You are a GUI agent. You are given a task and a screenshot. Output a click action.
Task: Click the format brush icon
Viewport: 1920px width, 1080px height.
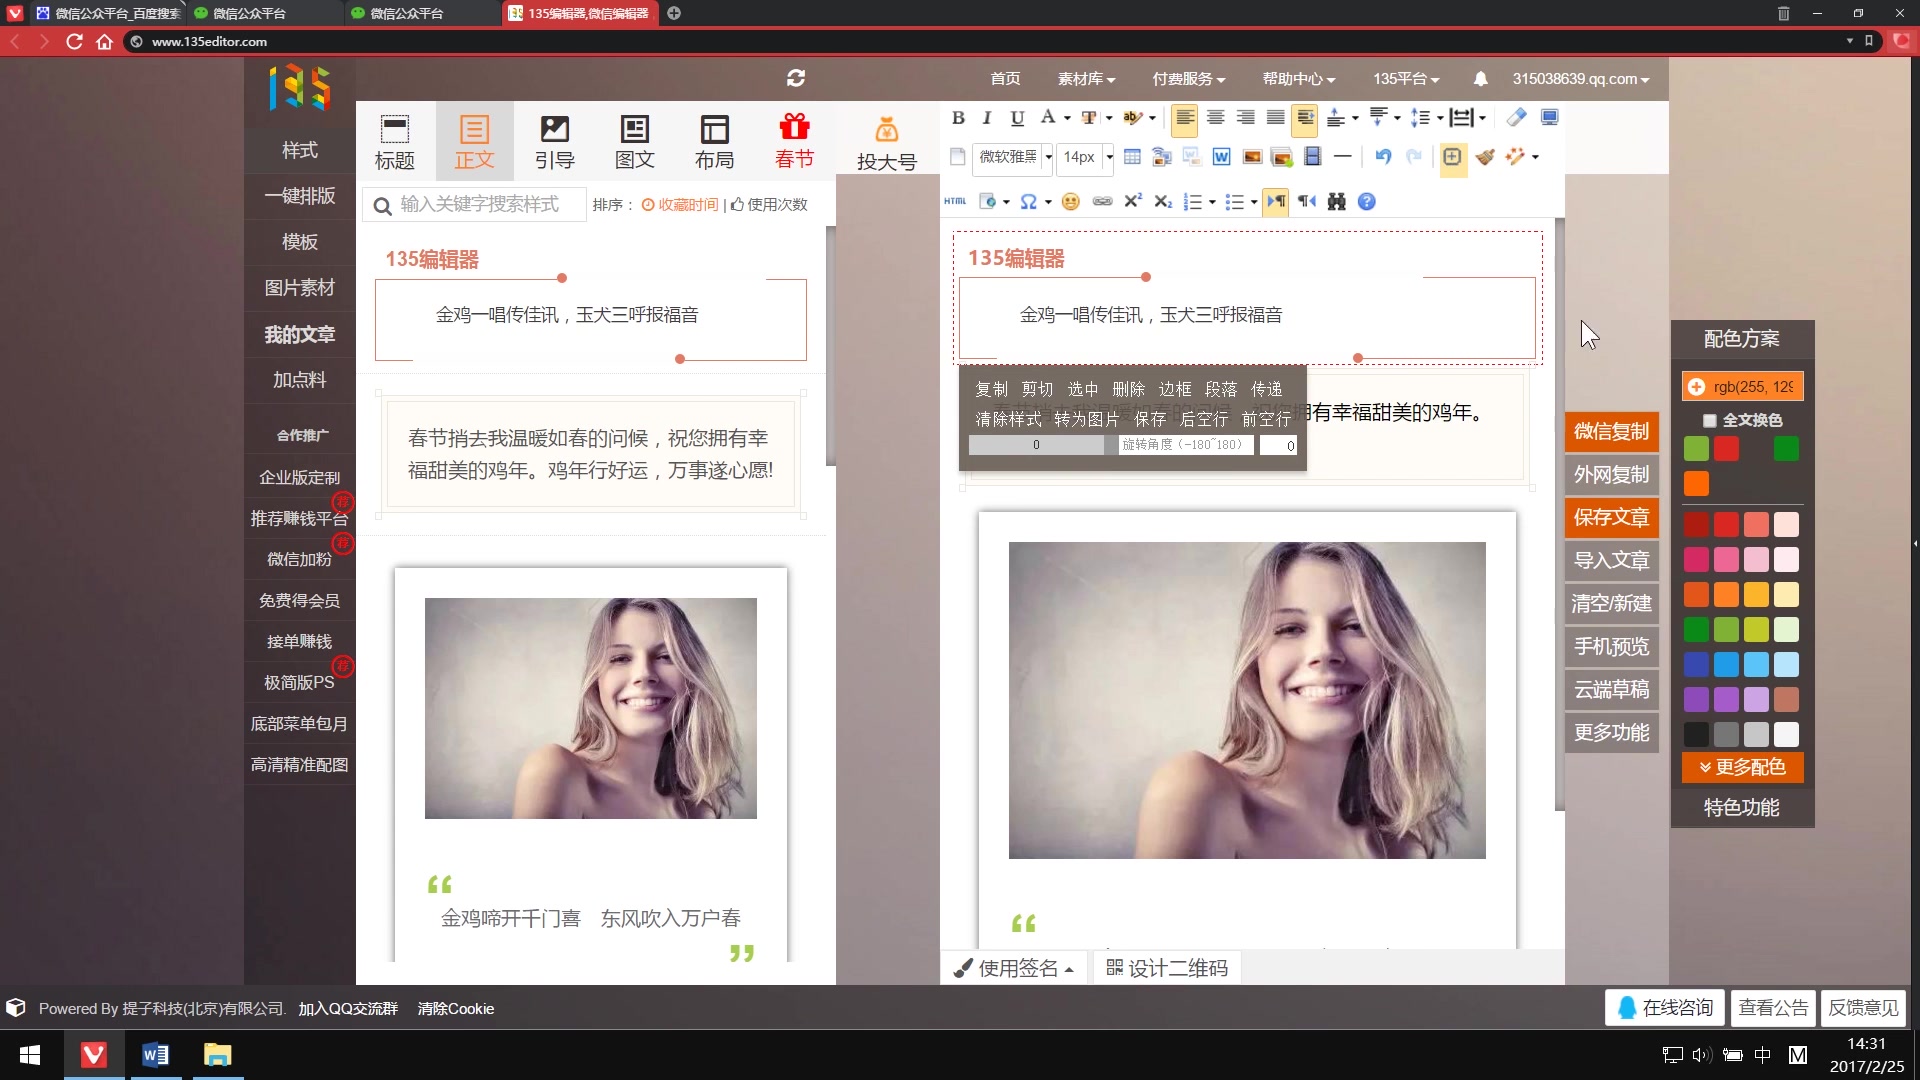click(1485, 157)
